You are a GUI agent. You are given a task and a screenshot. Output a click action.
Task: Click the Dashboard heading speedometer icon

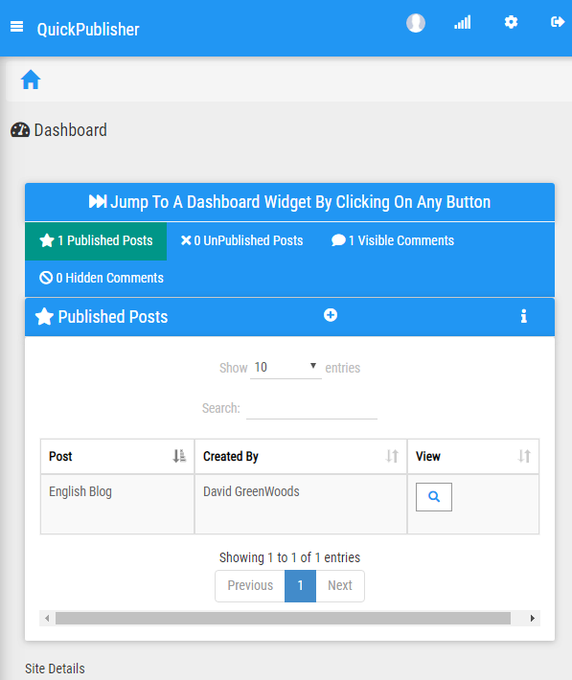point(20,130)
